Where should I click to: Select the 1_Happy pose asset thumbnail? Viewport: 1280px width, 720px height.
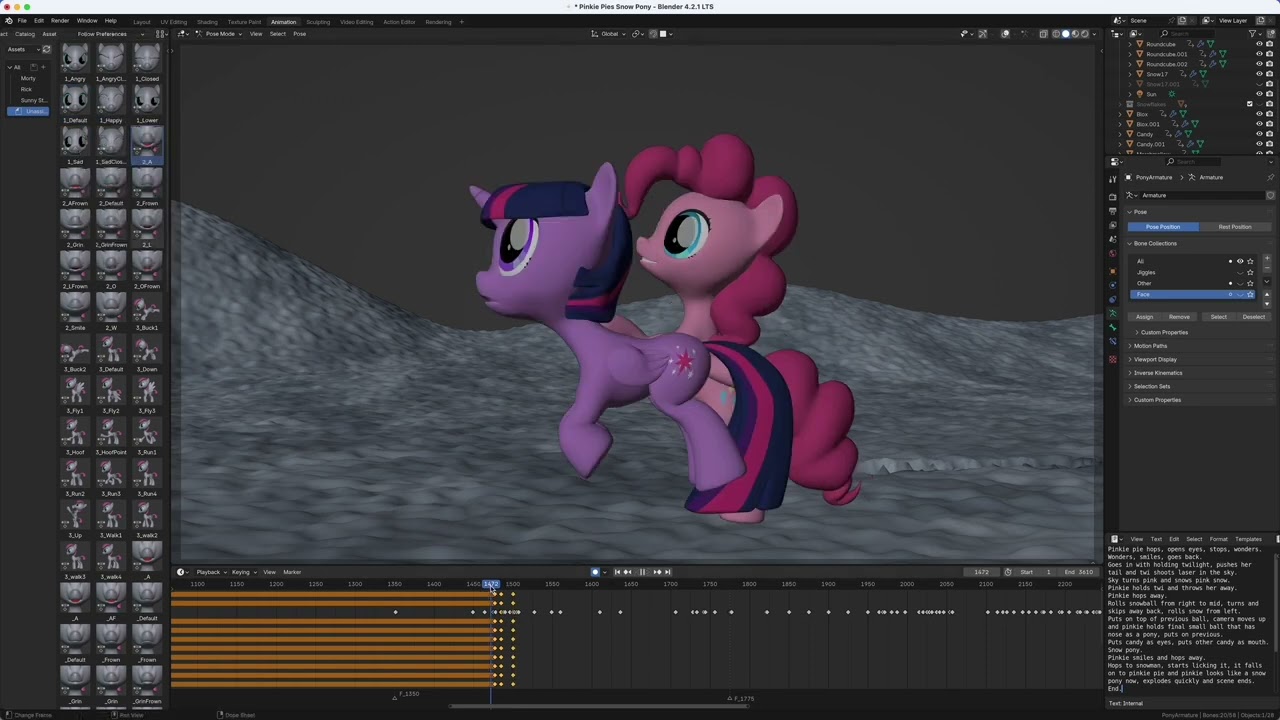(111, 106)
